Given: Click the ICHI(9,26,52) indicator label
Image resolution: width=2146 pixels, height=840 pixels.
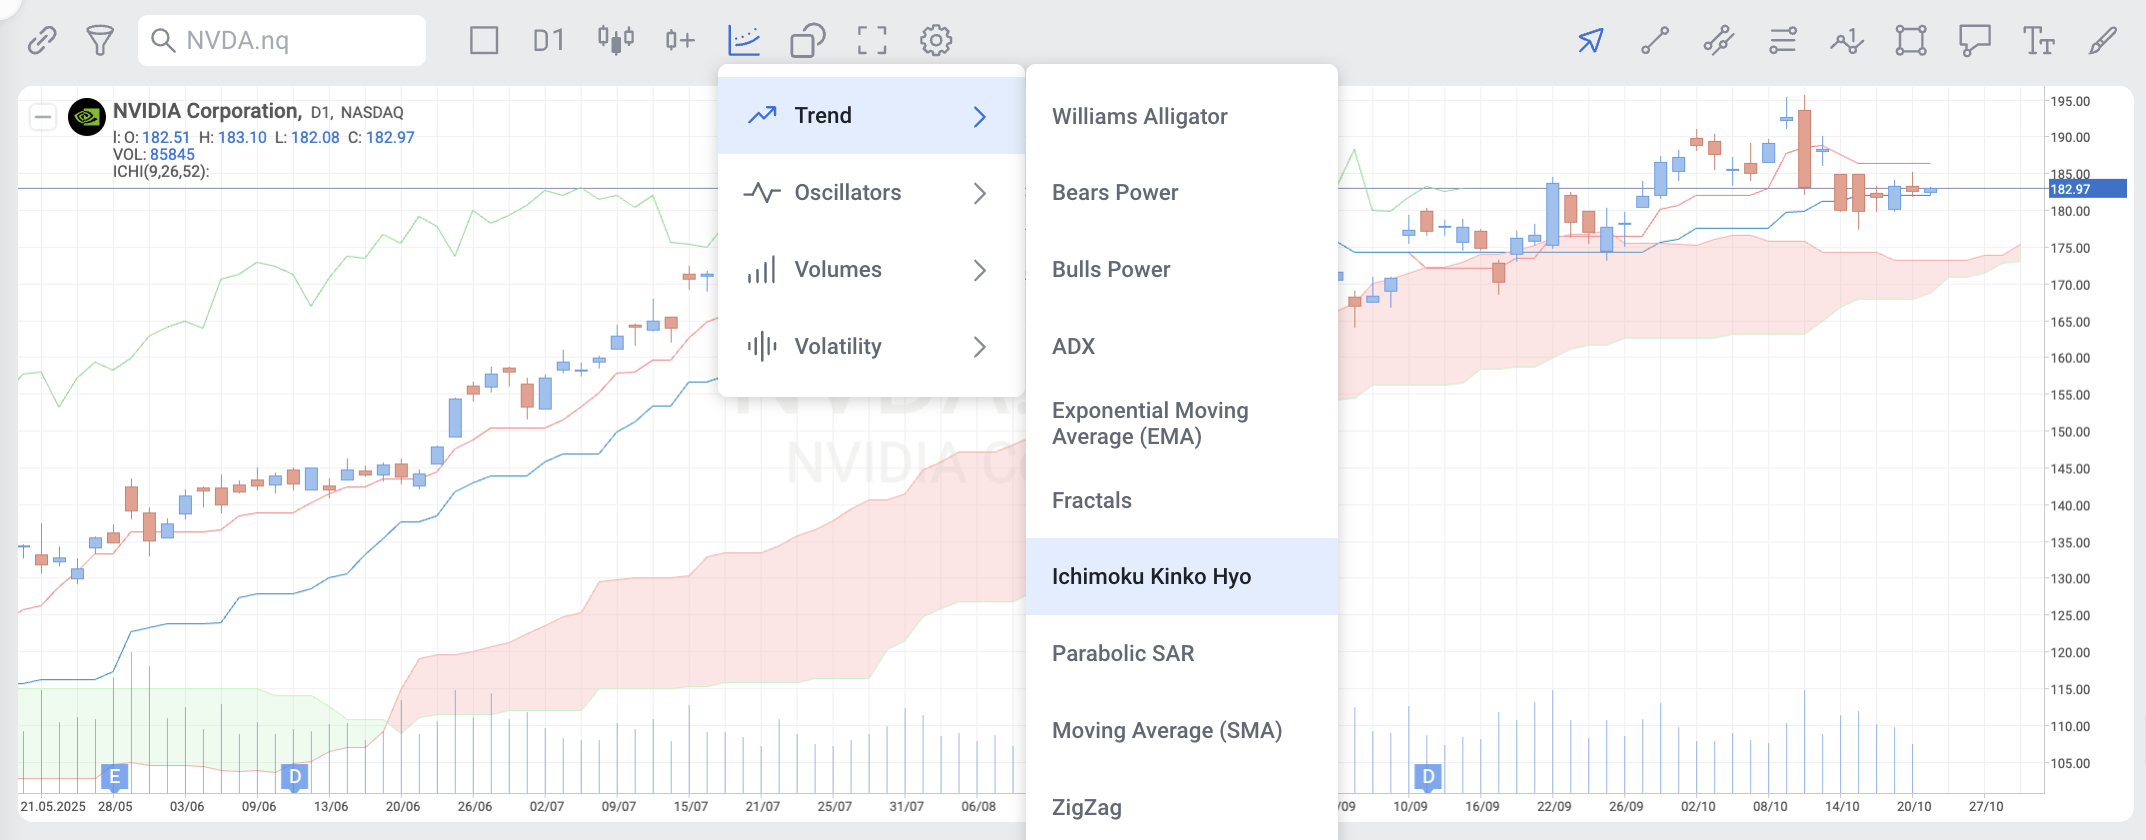Looking at the screenshot, I should pos(161,172).
